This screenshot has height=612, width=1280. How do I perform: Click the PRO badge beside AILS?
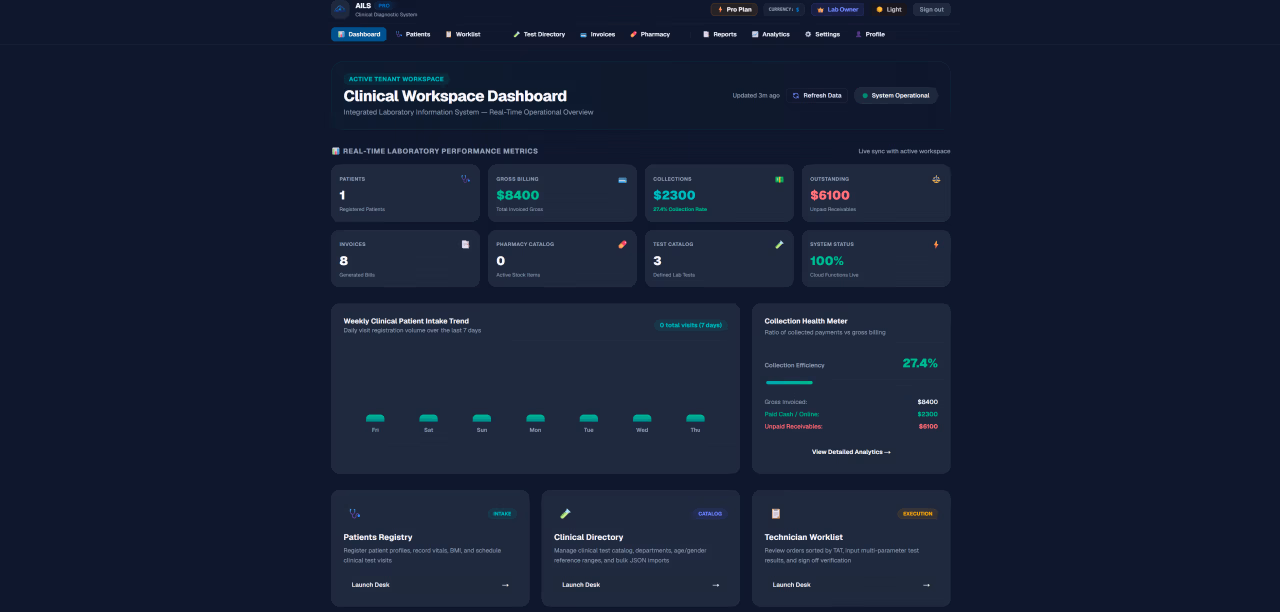(384, 5)
